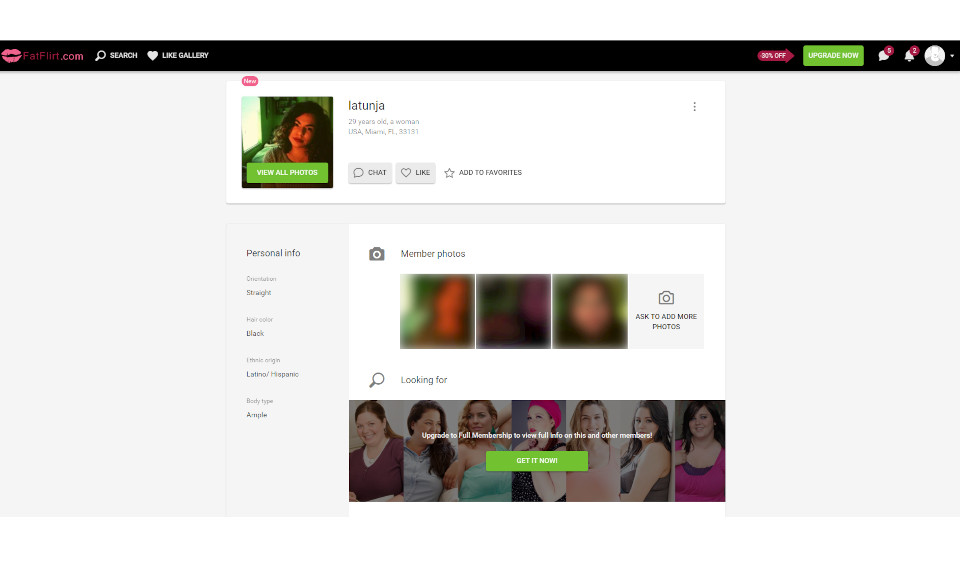This screenshot has width=960, height=561.
Task: Expand the account dropdown arrow
Action: (952, 56)
